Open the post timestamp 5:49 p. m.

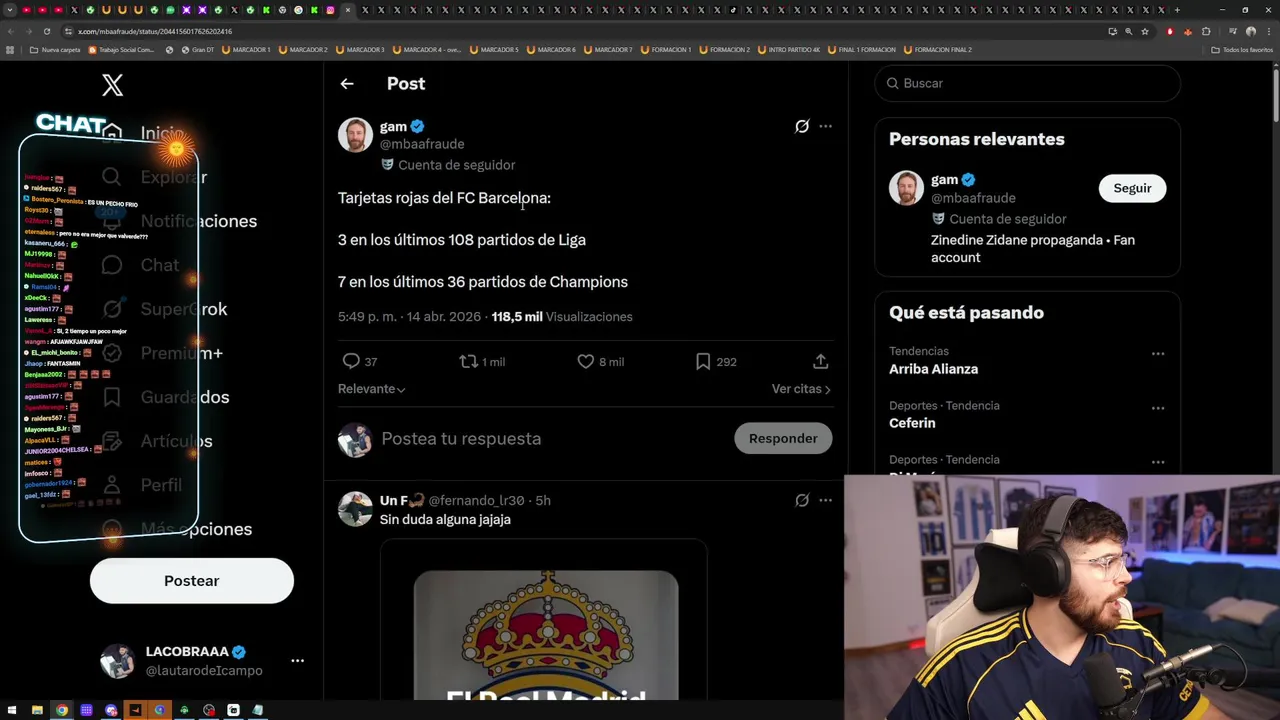coord(367,317)
